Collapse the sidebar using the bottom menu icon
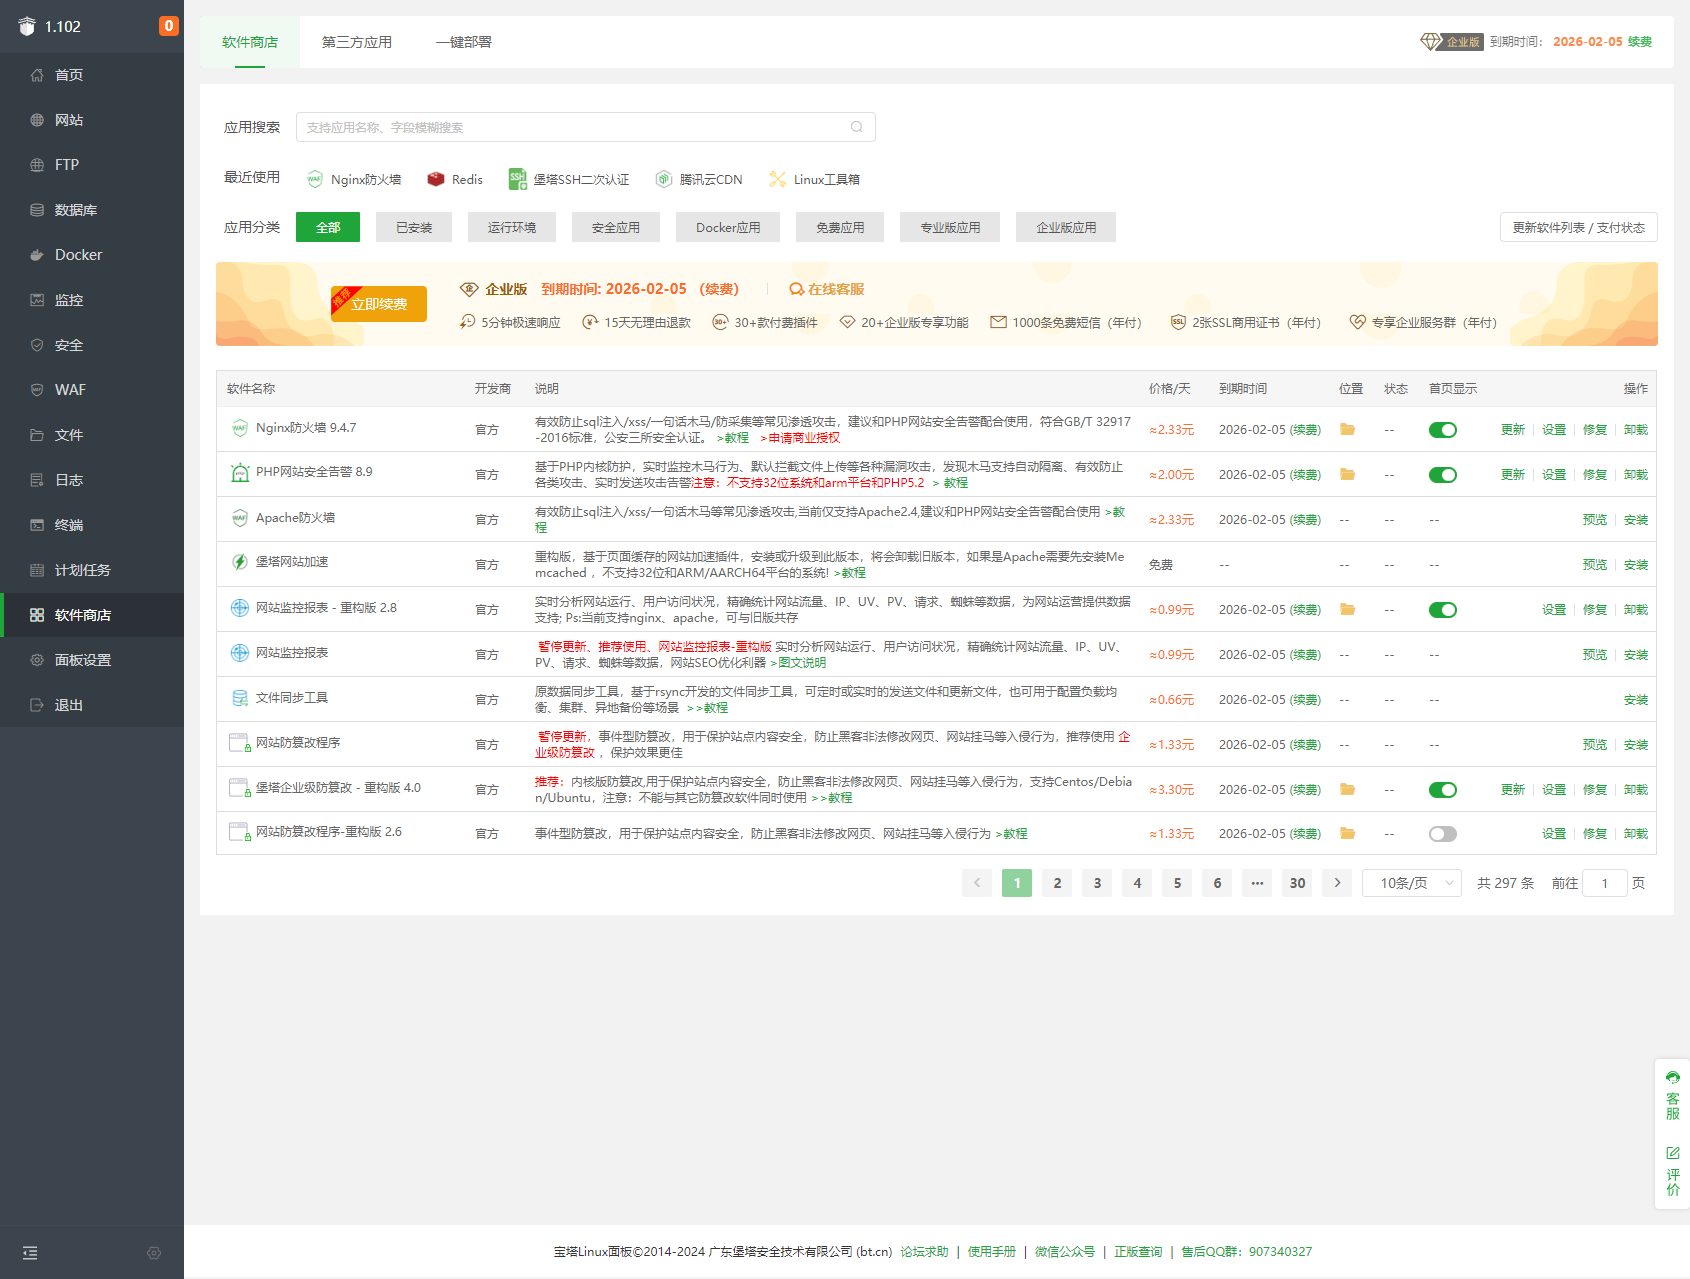Image resolution: width=1690 pixels, height=1279 pixels. click(30, 1253)
